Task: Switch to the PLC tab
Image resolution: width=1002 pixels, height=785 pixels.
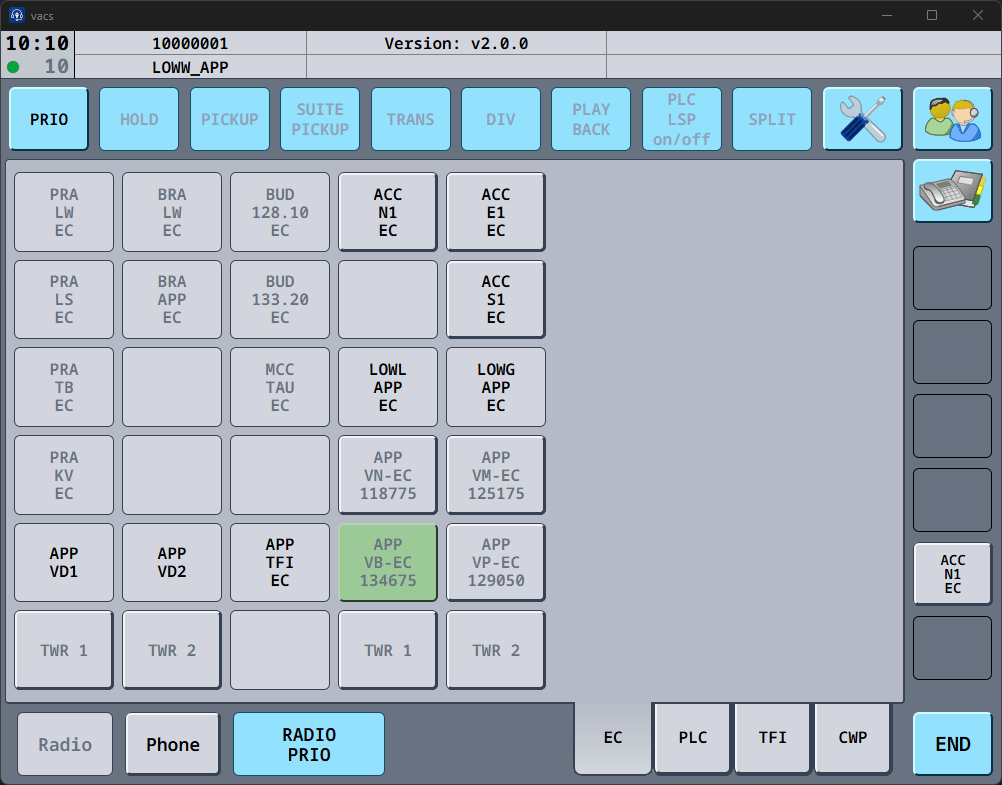Action: 693,738
